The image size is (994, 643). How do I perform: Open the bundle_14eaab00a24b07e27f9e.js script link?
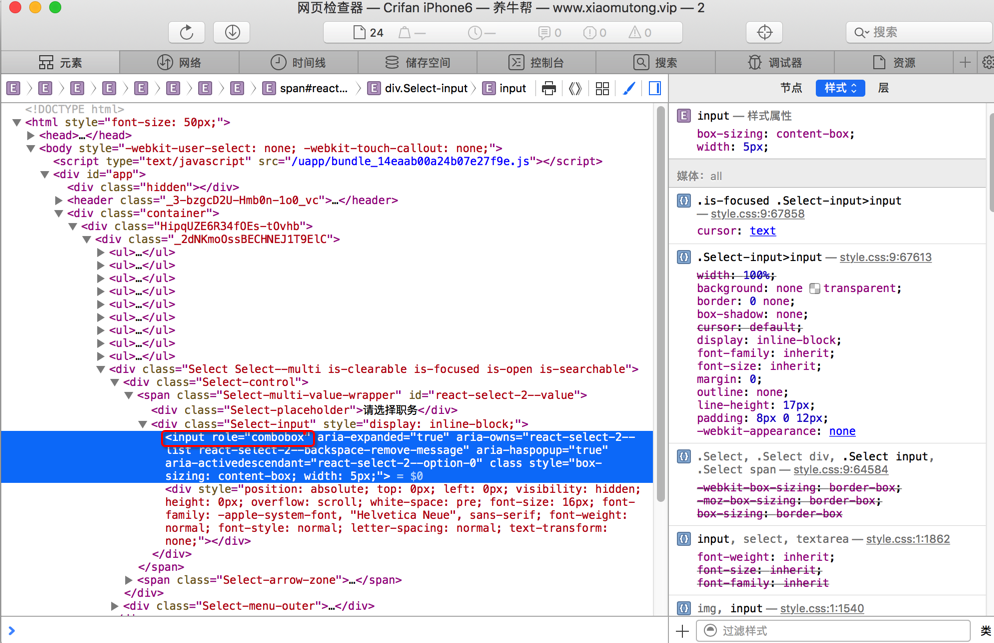click(411, 161)
